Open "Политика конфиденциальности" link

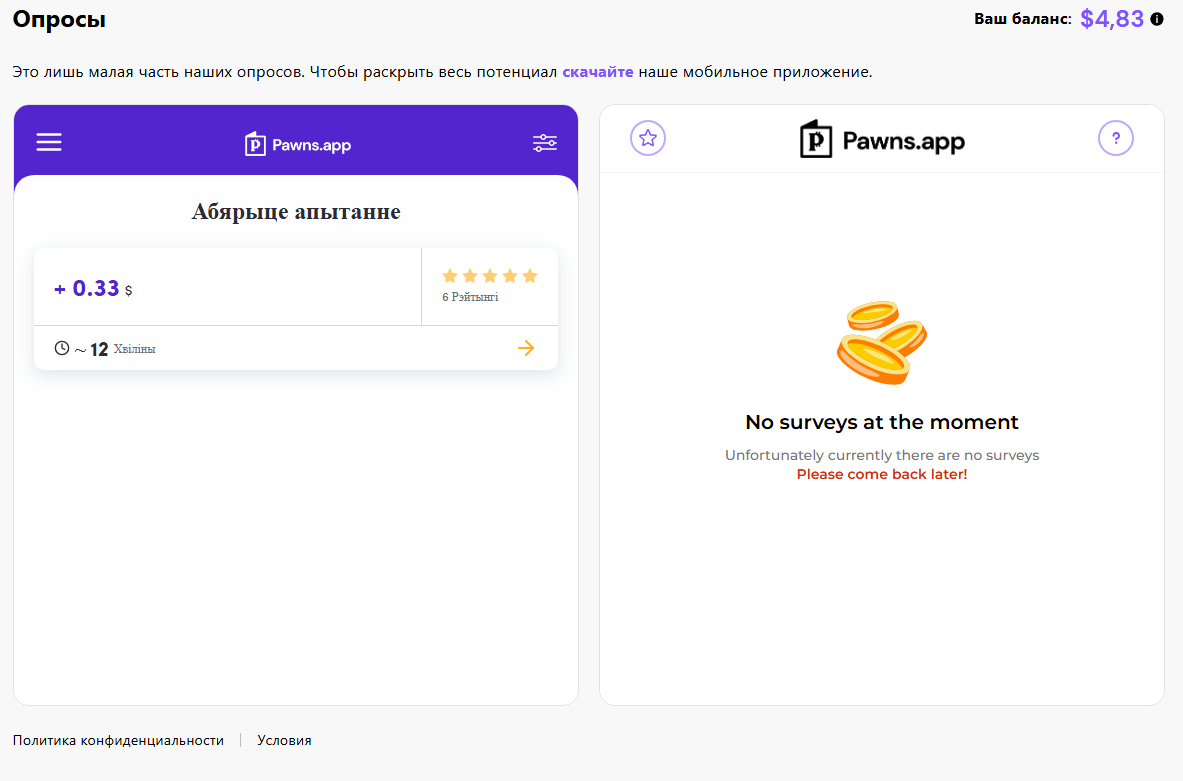tap(118, 741)
